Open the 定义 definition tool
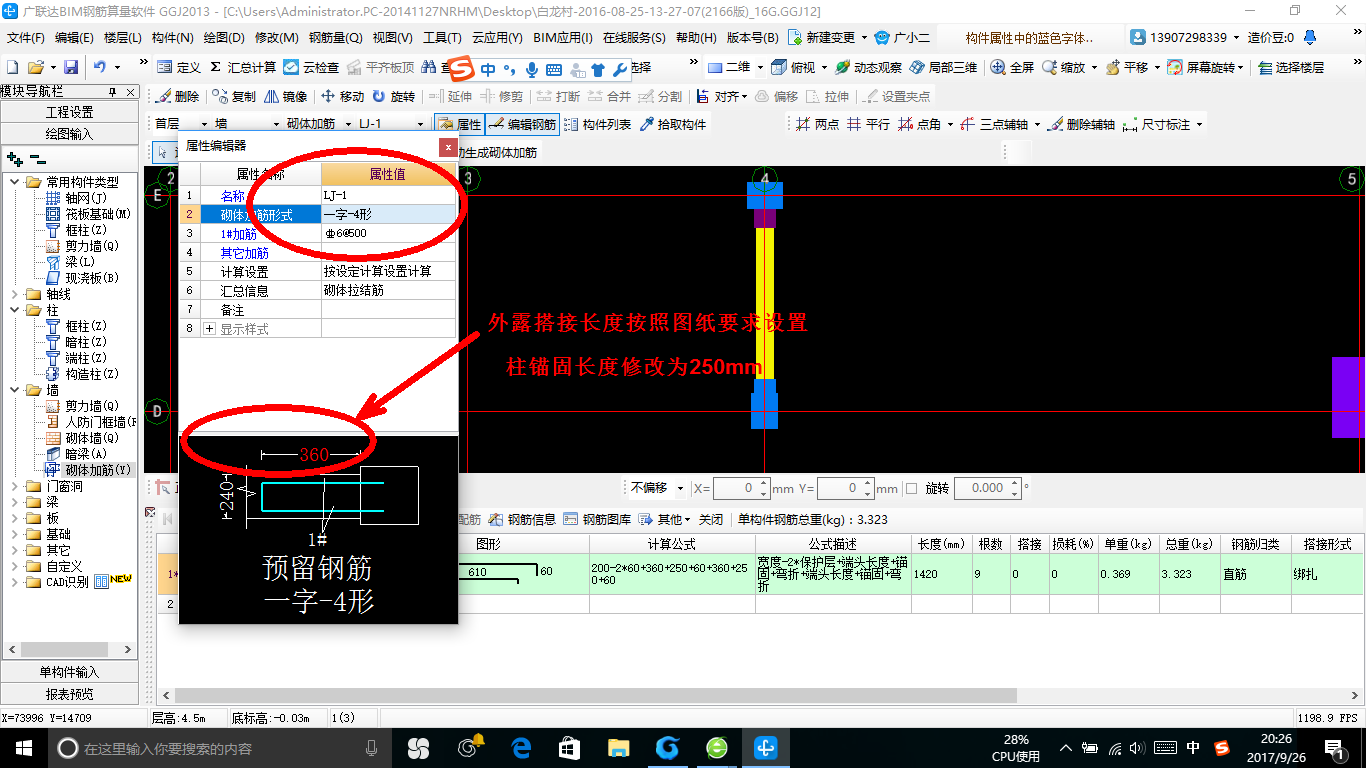Screen dimensions: 1366x768 (x=180, y=67)
